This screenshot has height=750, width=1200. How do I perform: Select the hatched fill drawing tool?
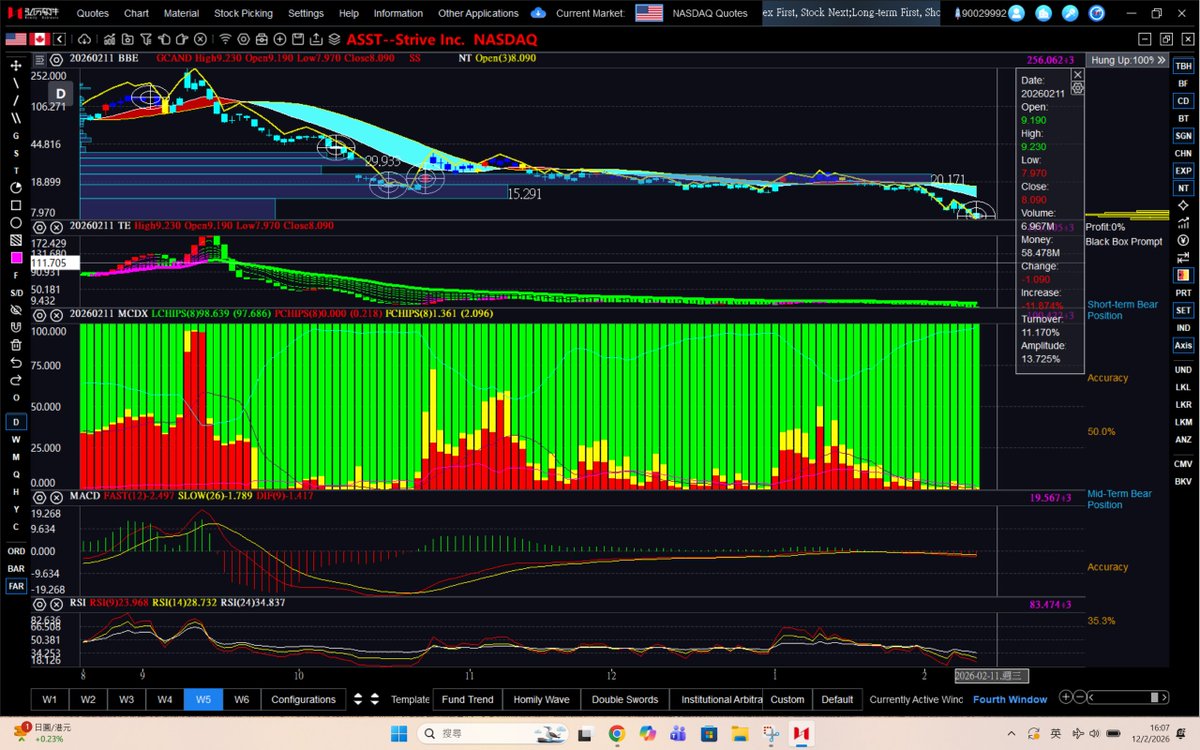(x=16, y=240)
